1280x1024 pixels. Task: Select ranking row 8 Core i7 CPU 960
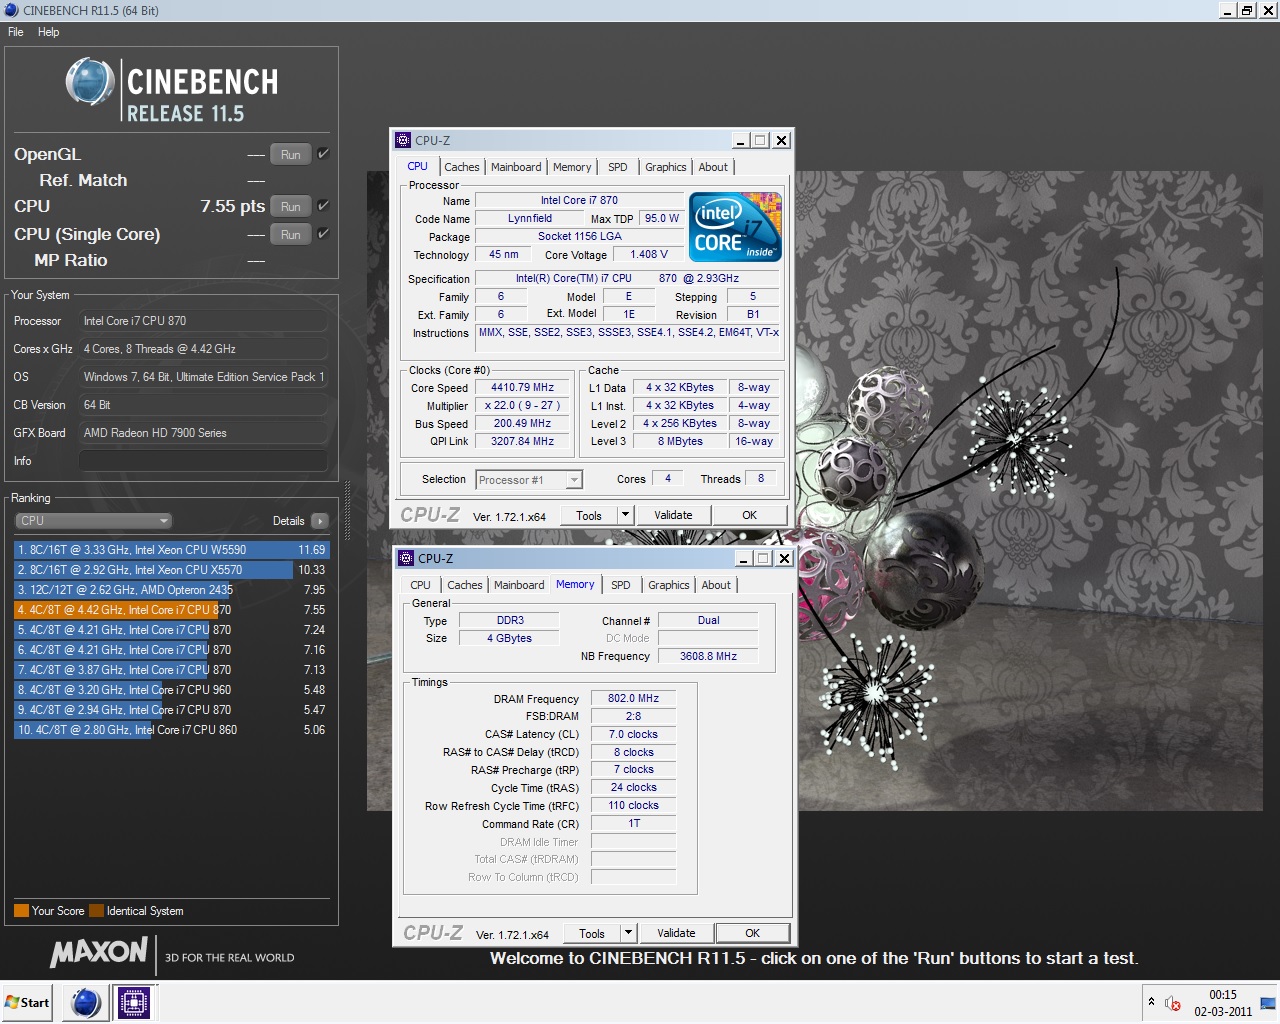pos(171,690)
